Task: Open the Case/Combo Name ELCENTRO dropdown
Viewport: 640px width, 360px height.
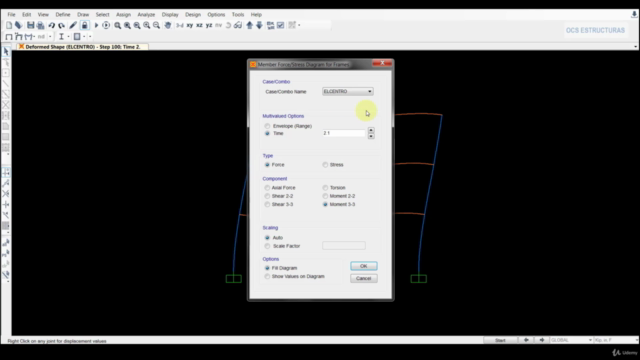Action: 347,91
